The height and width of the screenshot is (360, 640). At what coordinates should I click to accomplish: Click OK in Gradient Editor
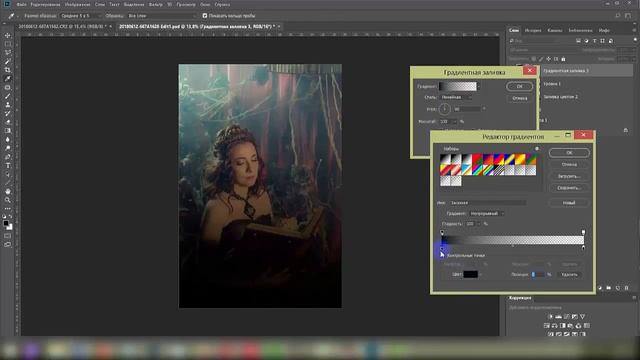(x=569, y=153)
